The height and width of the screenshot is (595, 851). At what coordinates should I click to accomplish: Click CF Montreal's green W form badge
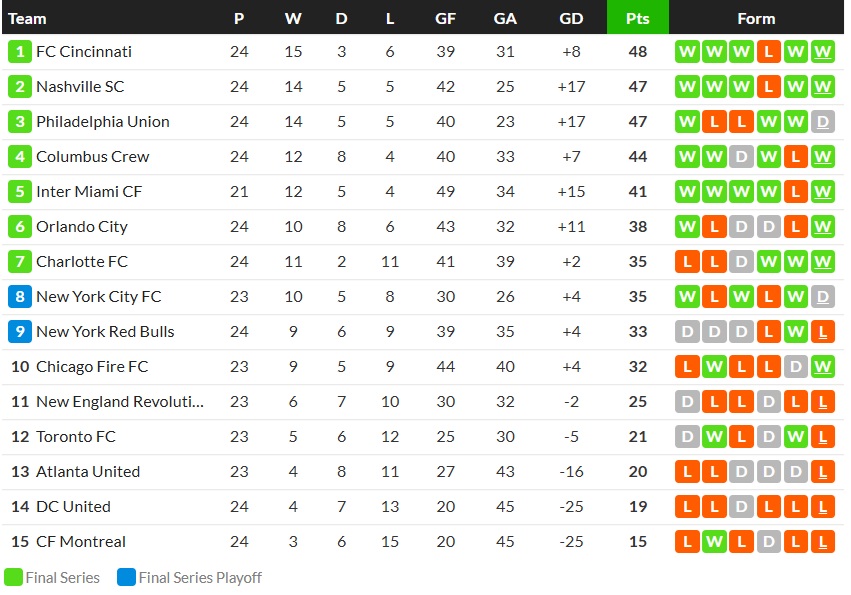pyautogui.click(x=714, y=542)
